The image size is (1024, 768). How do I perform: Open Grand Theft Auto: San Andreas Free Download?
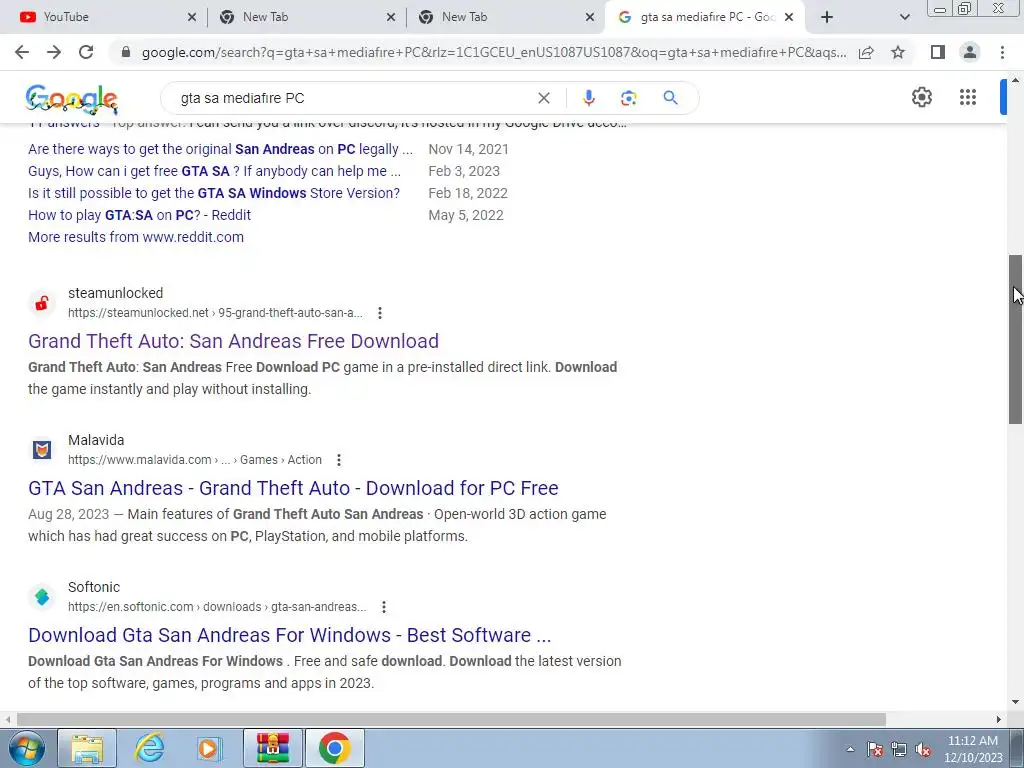click(x=233, y=341)
